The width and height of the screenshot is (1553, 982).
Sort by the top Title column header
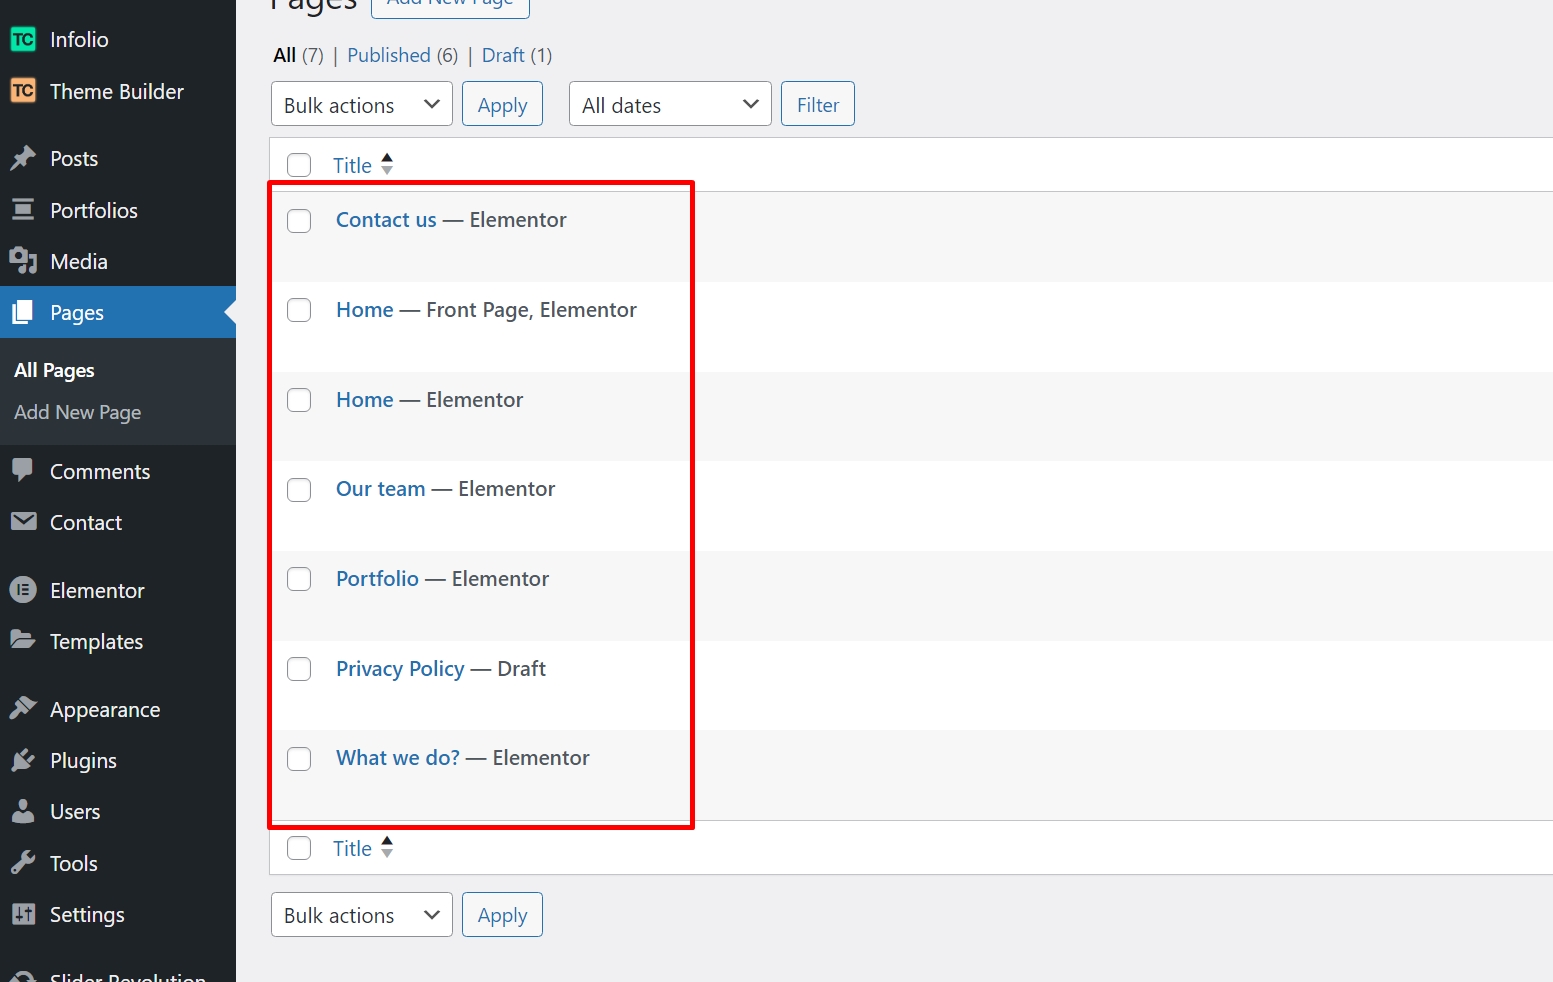tap(352, 165)
